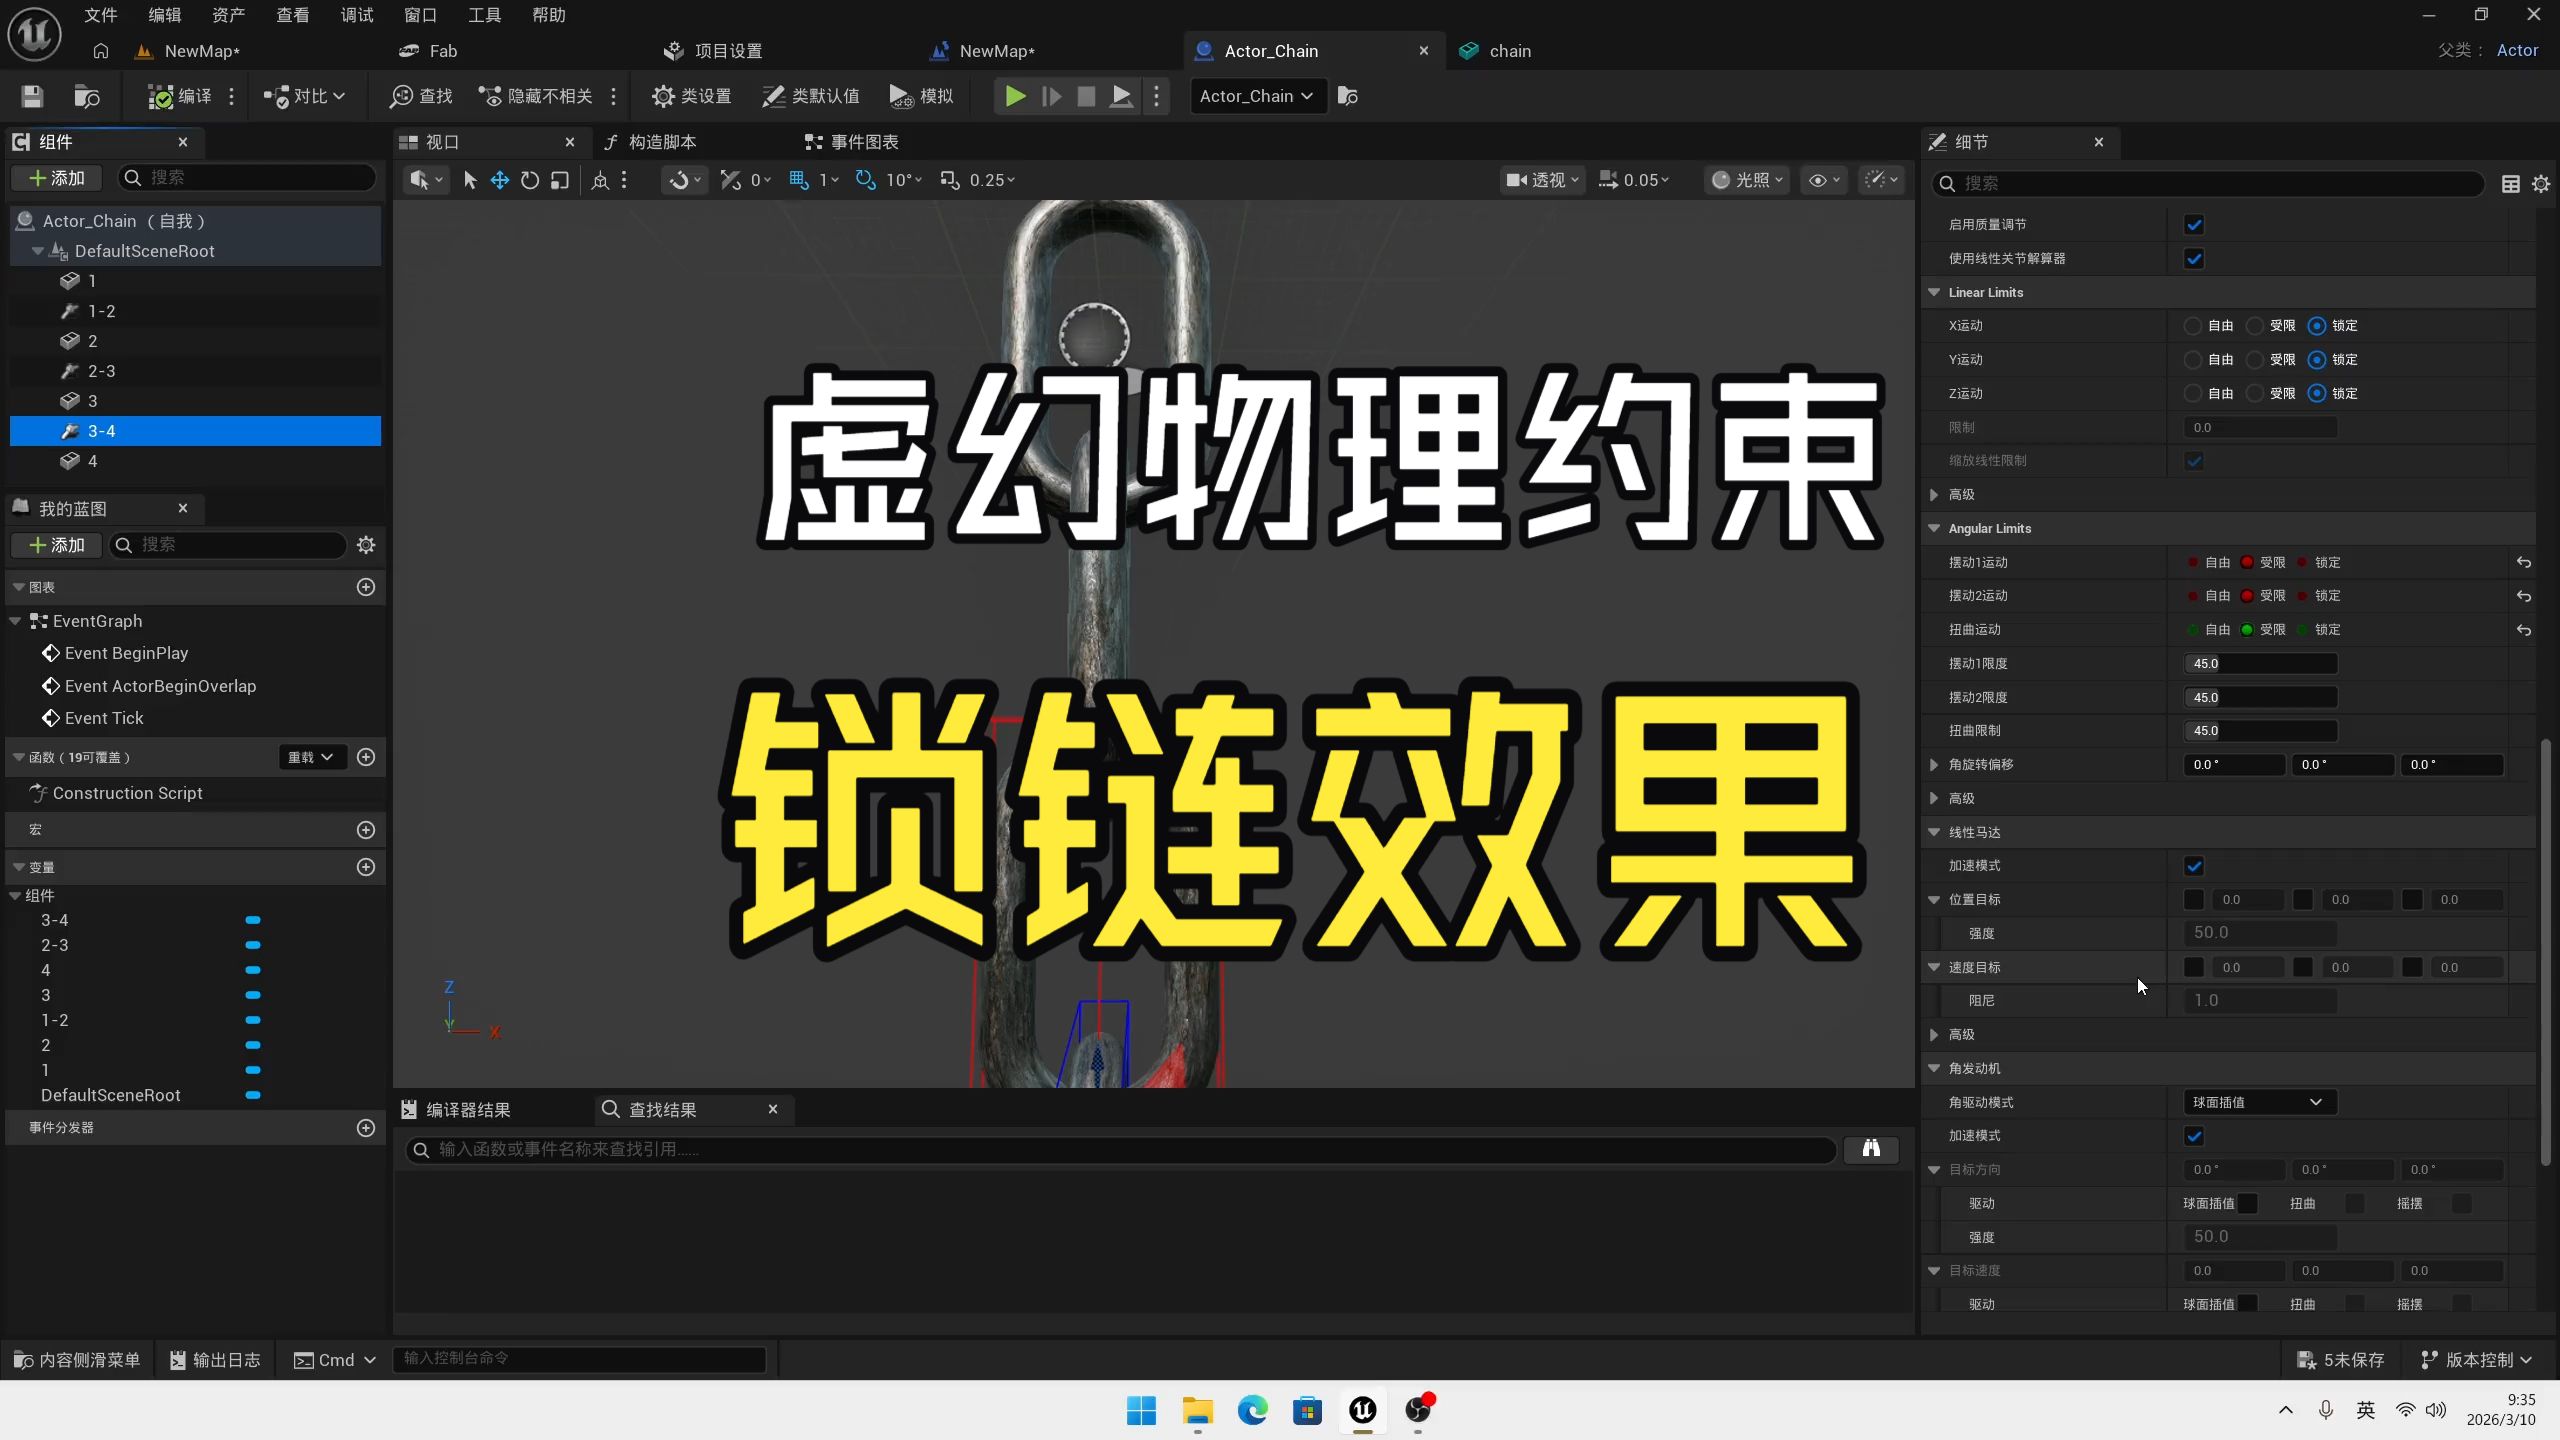
Task: Click 添加 button in 组件 panel
Action: (x=57, y=178)
